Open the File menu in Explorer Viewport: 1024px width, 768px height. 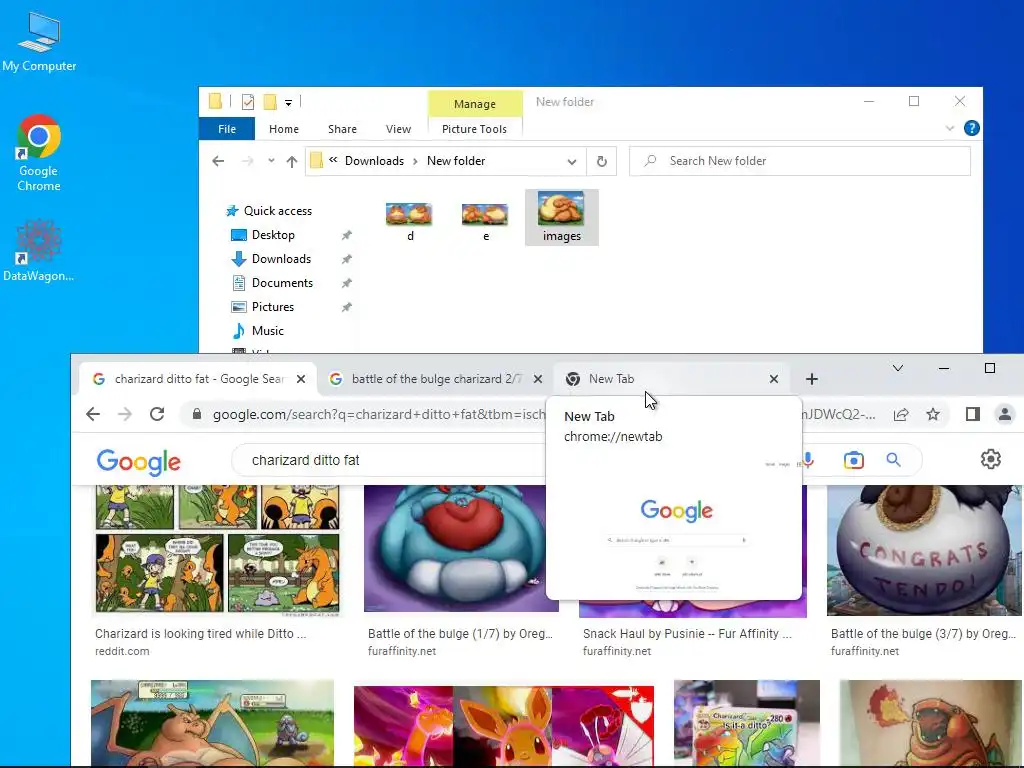point(227,129)
